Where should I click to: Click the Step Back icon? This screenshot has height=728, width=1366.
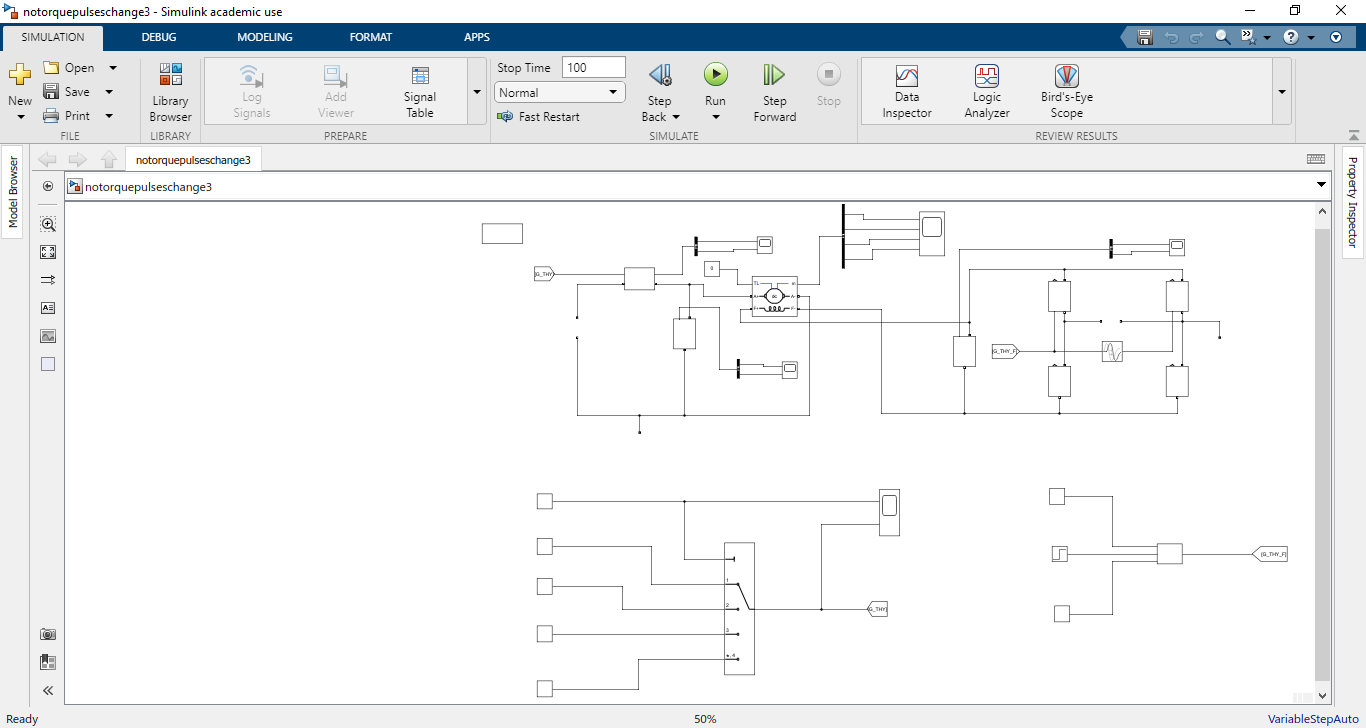659,75
